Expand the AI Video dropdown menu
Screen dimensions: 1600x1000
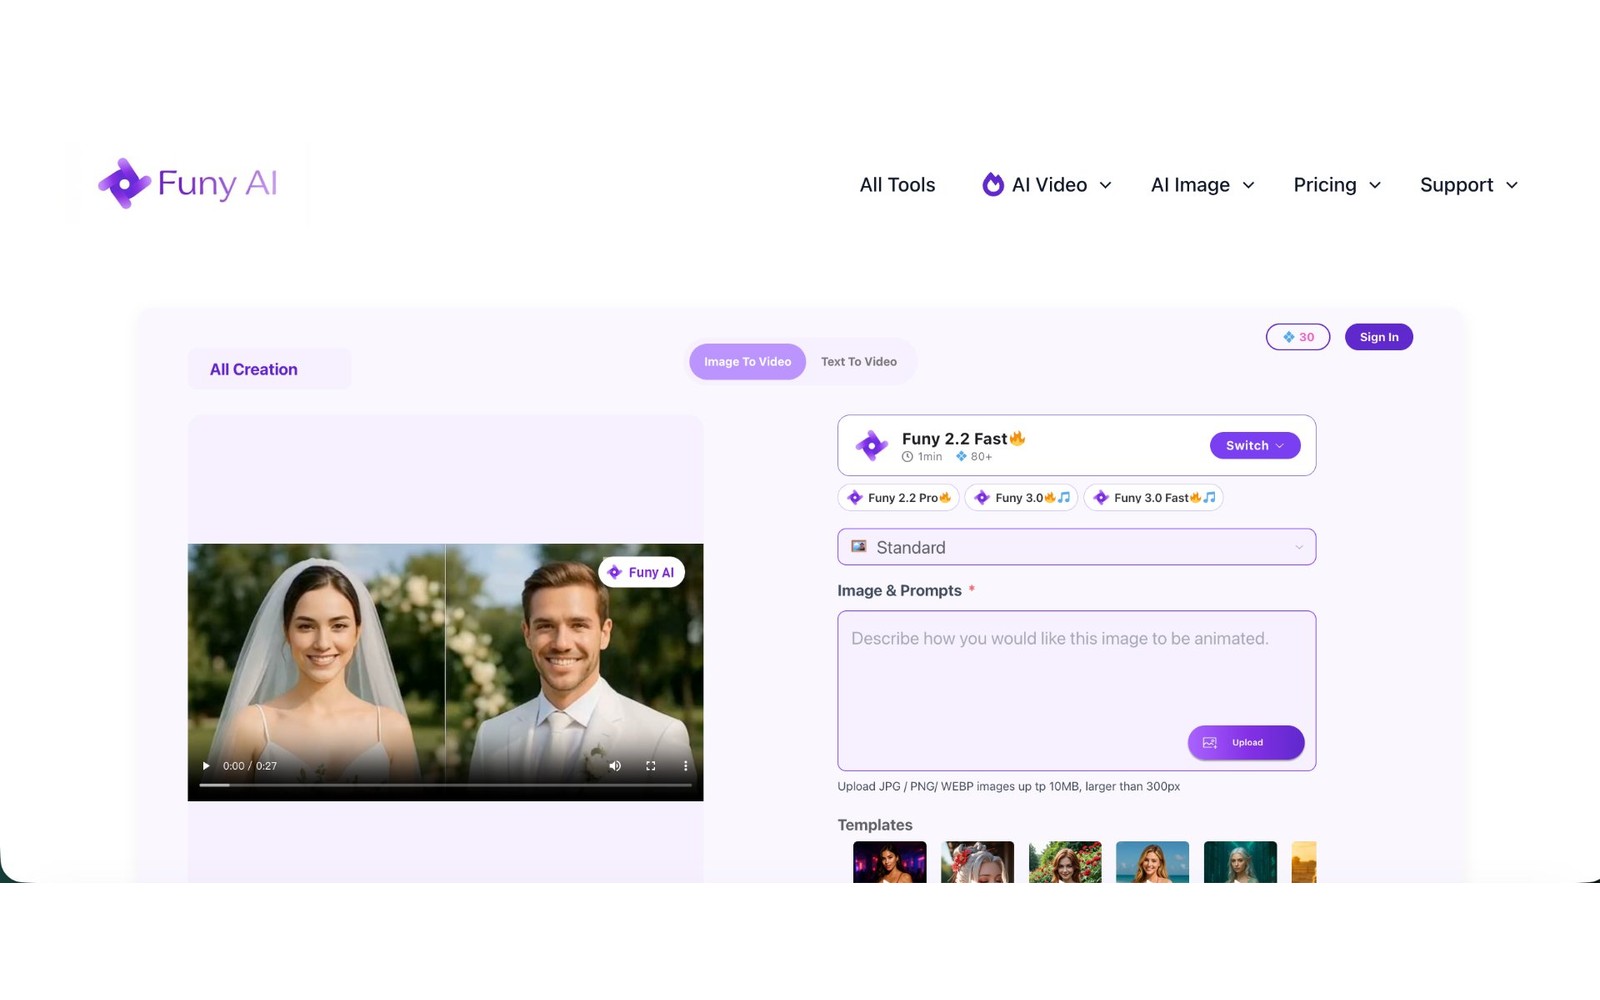click(x=1047, y=185)
